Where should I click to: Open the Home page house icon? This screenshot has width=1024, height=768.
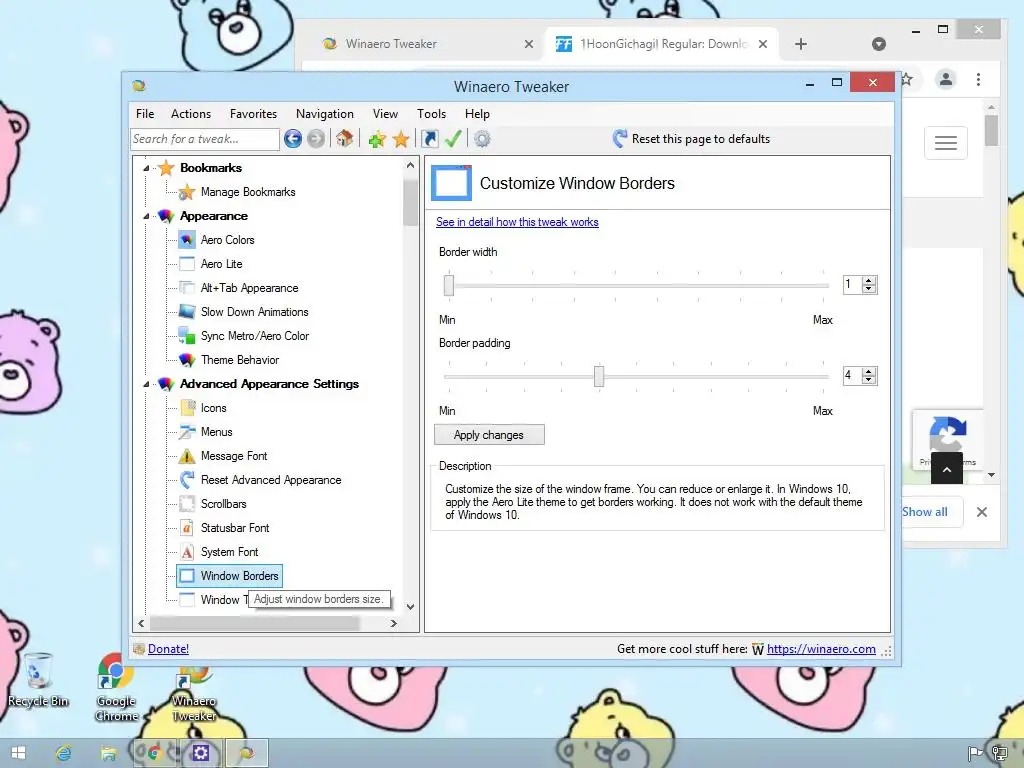(x=345, y=138)
